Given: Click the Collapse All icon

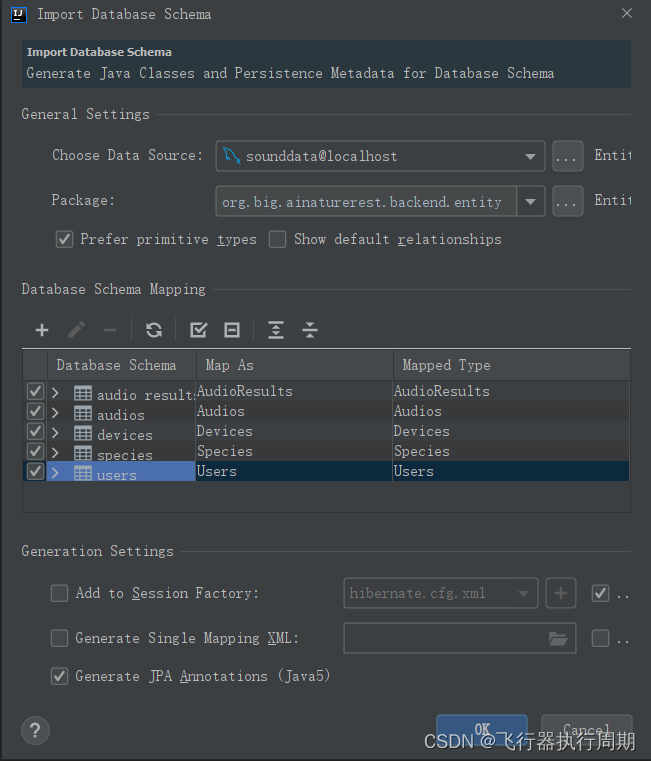Looking at the screenshot, I should click(310, 330).
